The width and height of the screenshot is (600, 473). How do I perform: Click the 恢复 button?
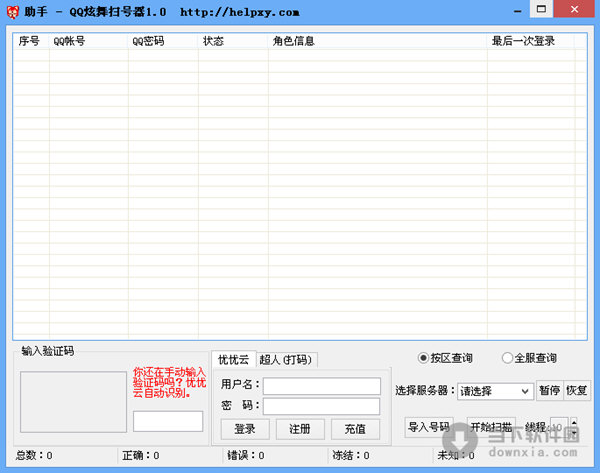coord(577,390)
